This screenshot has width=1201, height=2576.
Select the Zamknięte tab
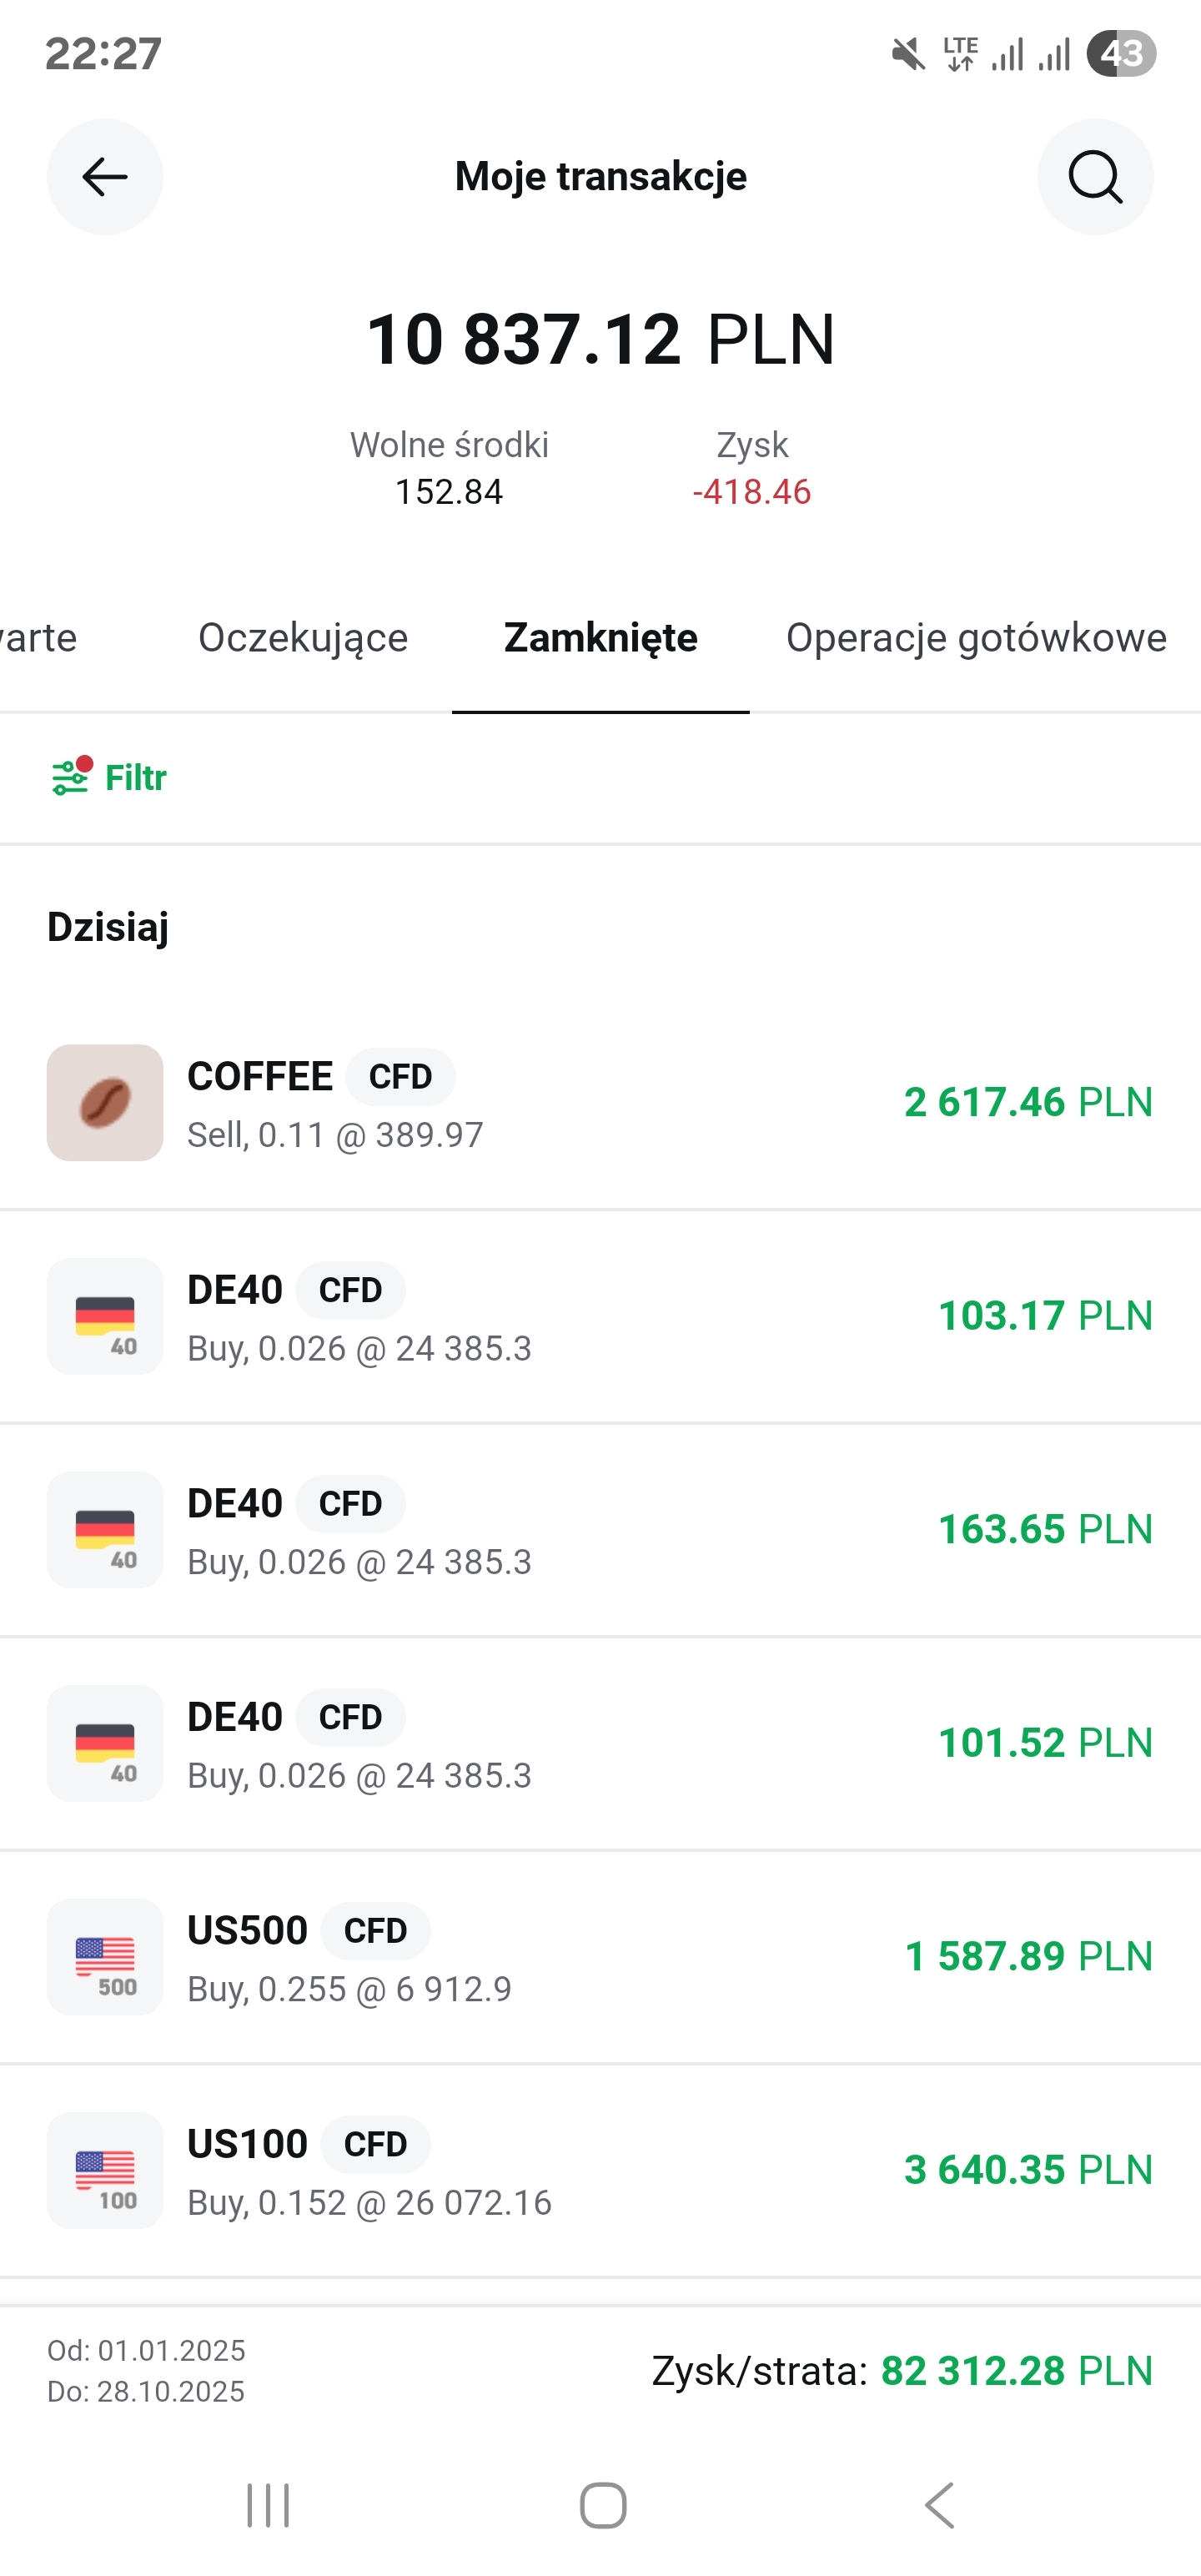pyautogui.click(x=600, y=638)
